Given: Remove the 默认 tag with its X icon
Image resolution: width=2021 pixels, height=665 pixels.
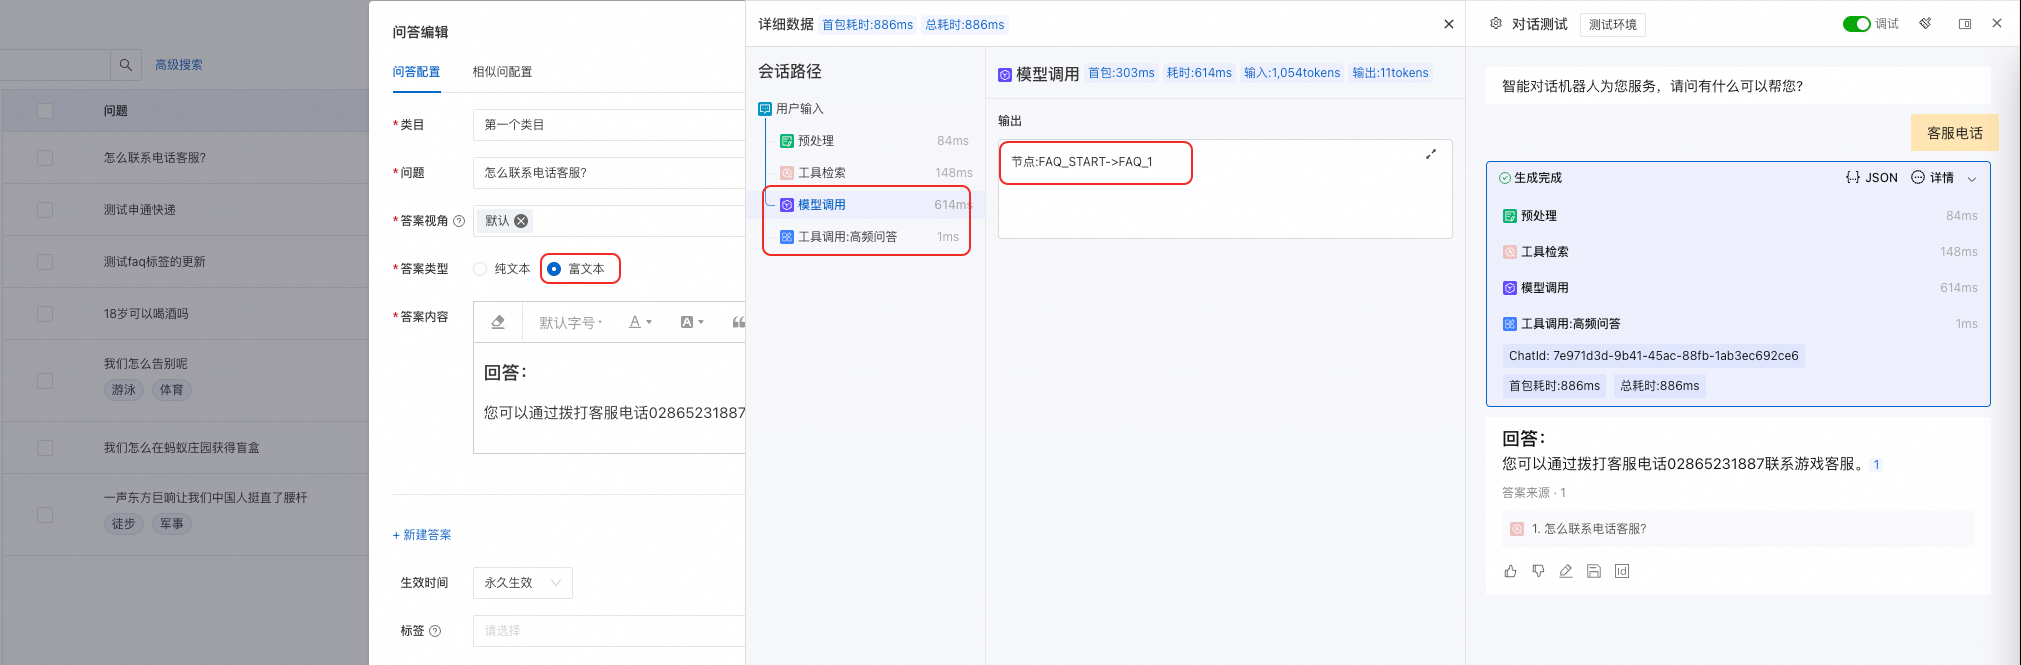Looking at the screenshot, I should coord(521,221).
